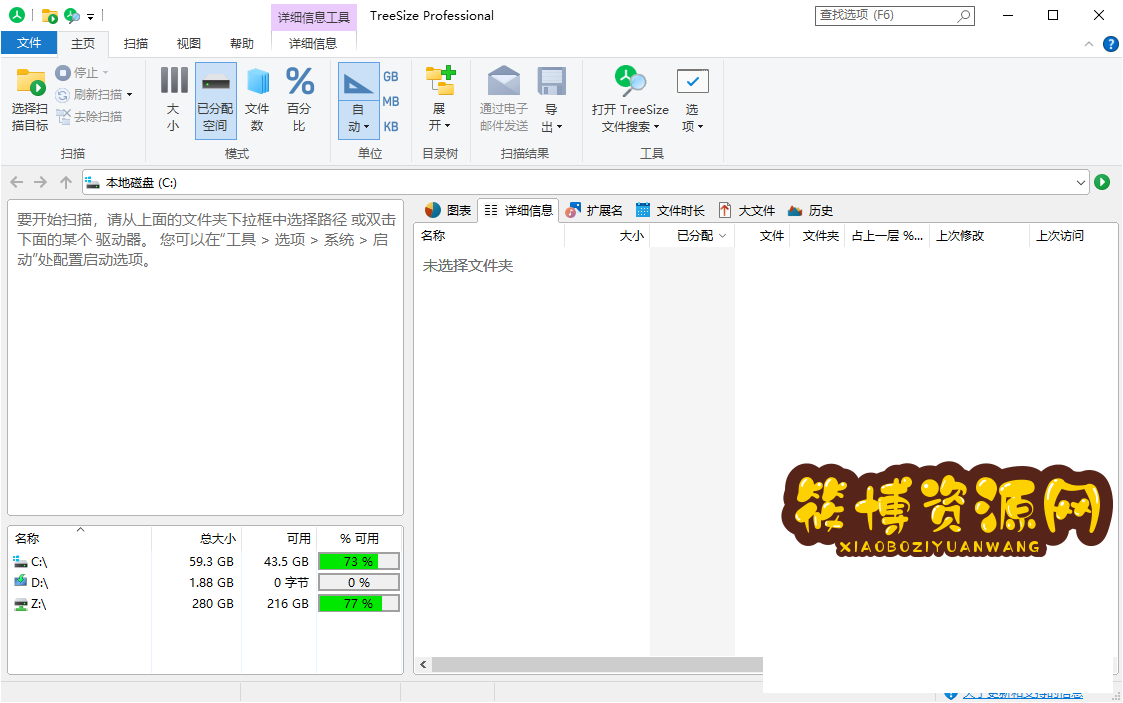Open the 帮助 ribbon tab
Screen dimensions: 1123x703
coord(242,44)
